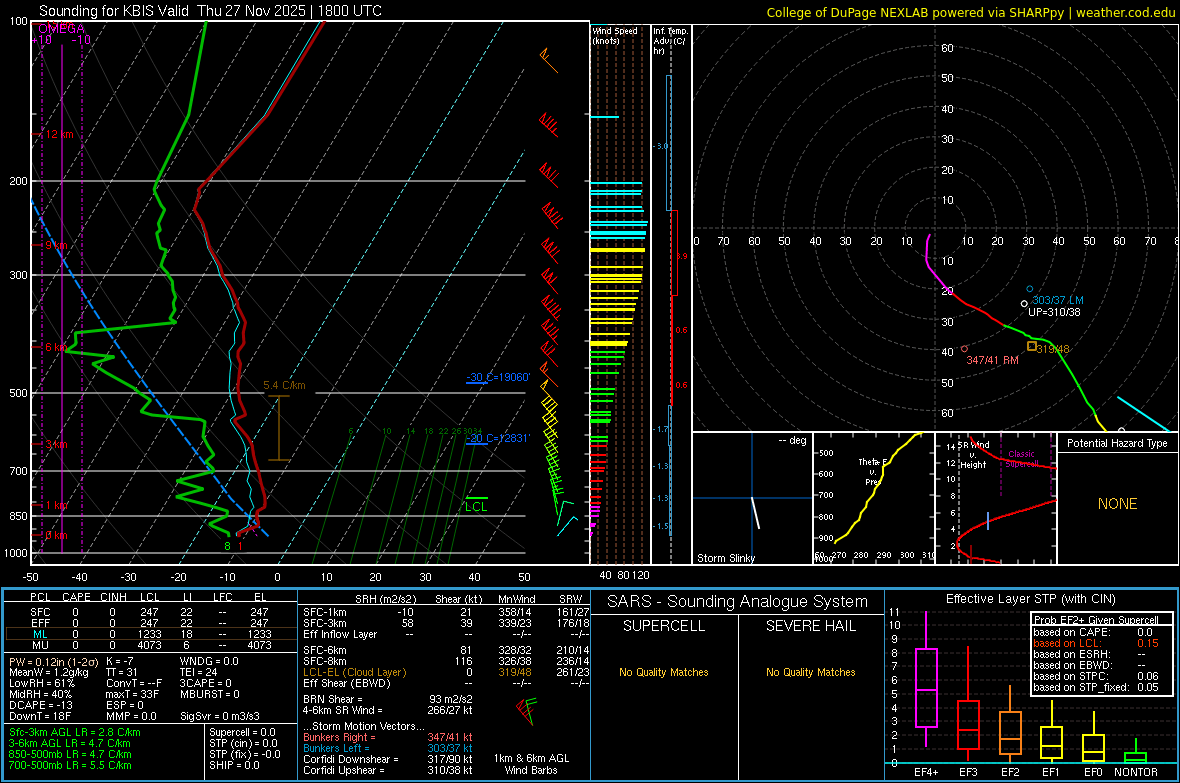The image size is (1180, 783).
Task: Click the Corfidi Downshear row
Action: [x=388, y=759]
